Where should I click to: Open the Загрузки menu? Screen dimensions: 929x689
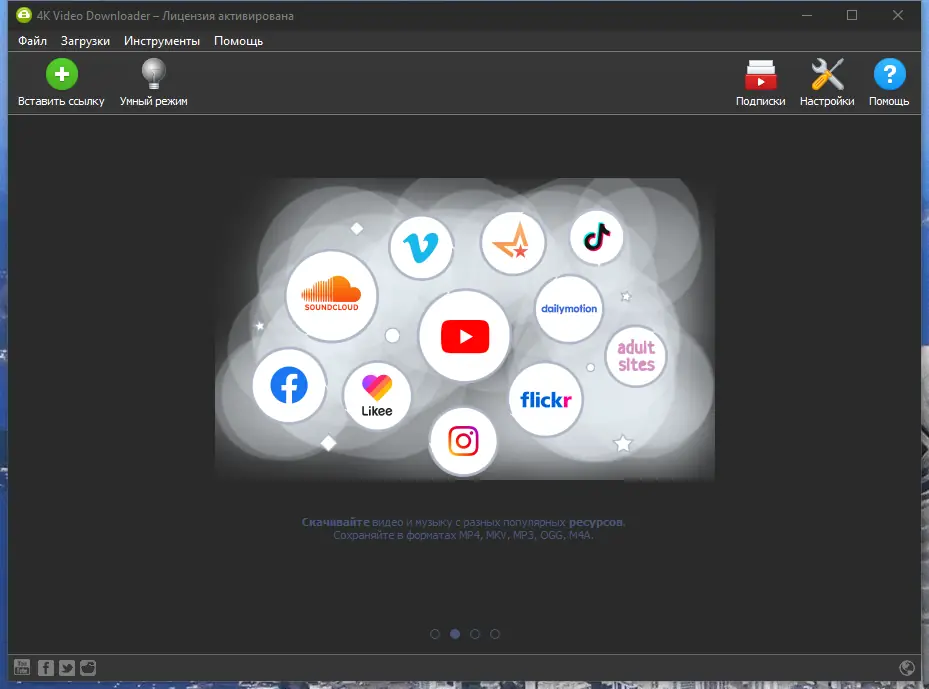pos(84,41)
